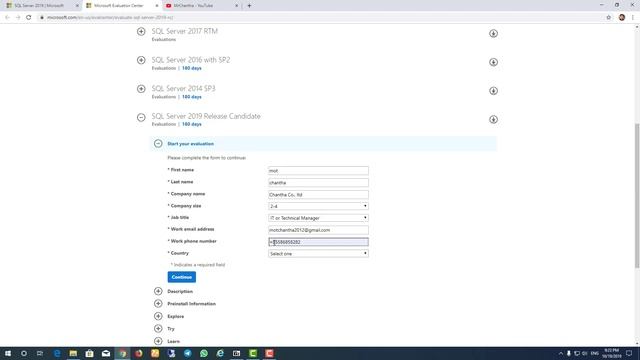Open Microsoft Store from taskbar
This screenshot has height=360, width=640.
[x=89, y=353]
